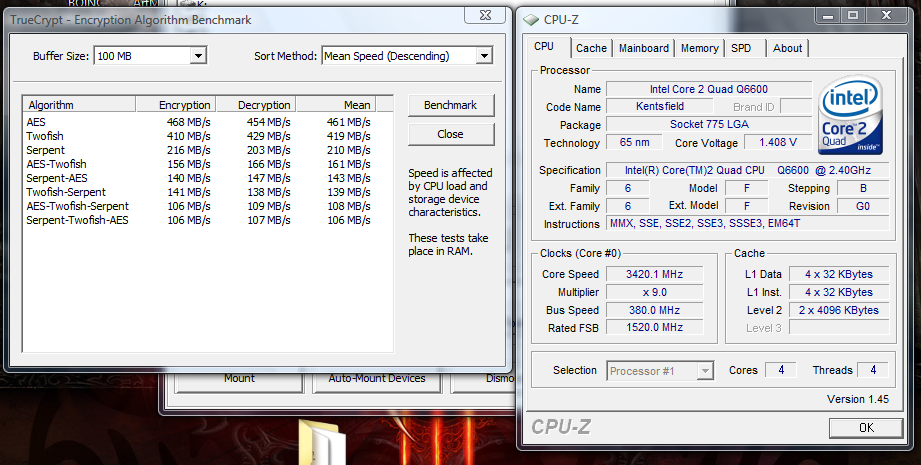Click the 461 MB/s mean value
This screenshot has width=921, height=465.
click(x=349, y=122)
